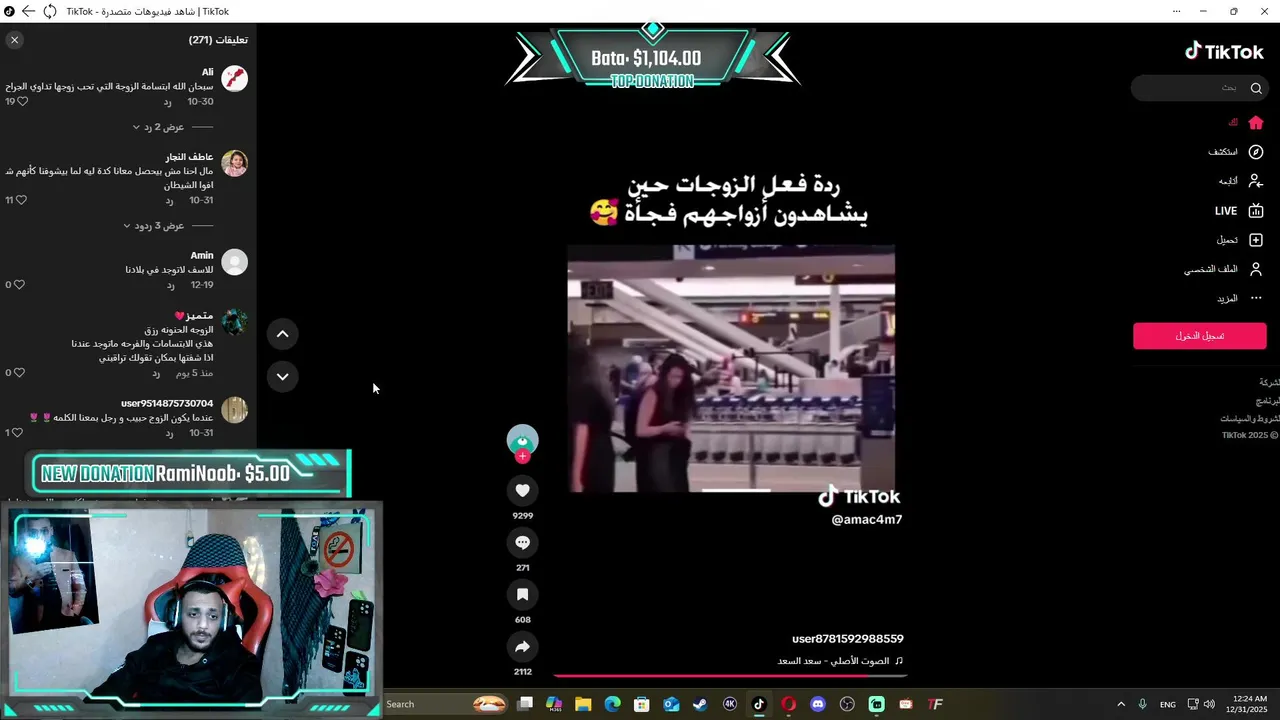Open Amin's profile avatar

point(234,262)
